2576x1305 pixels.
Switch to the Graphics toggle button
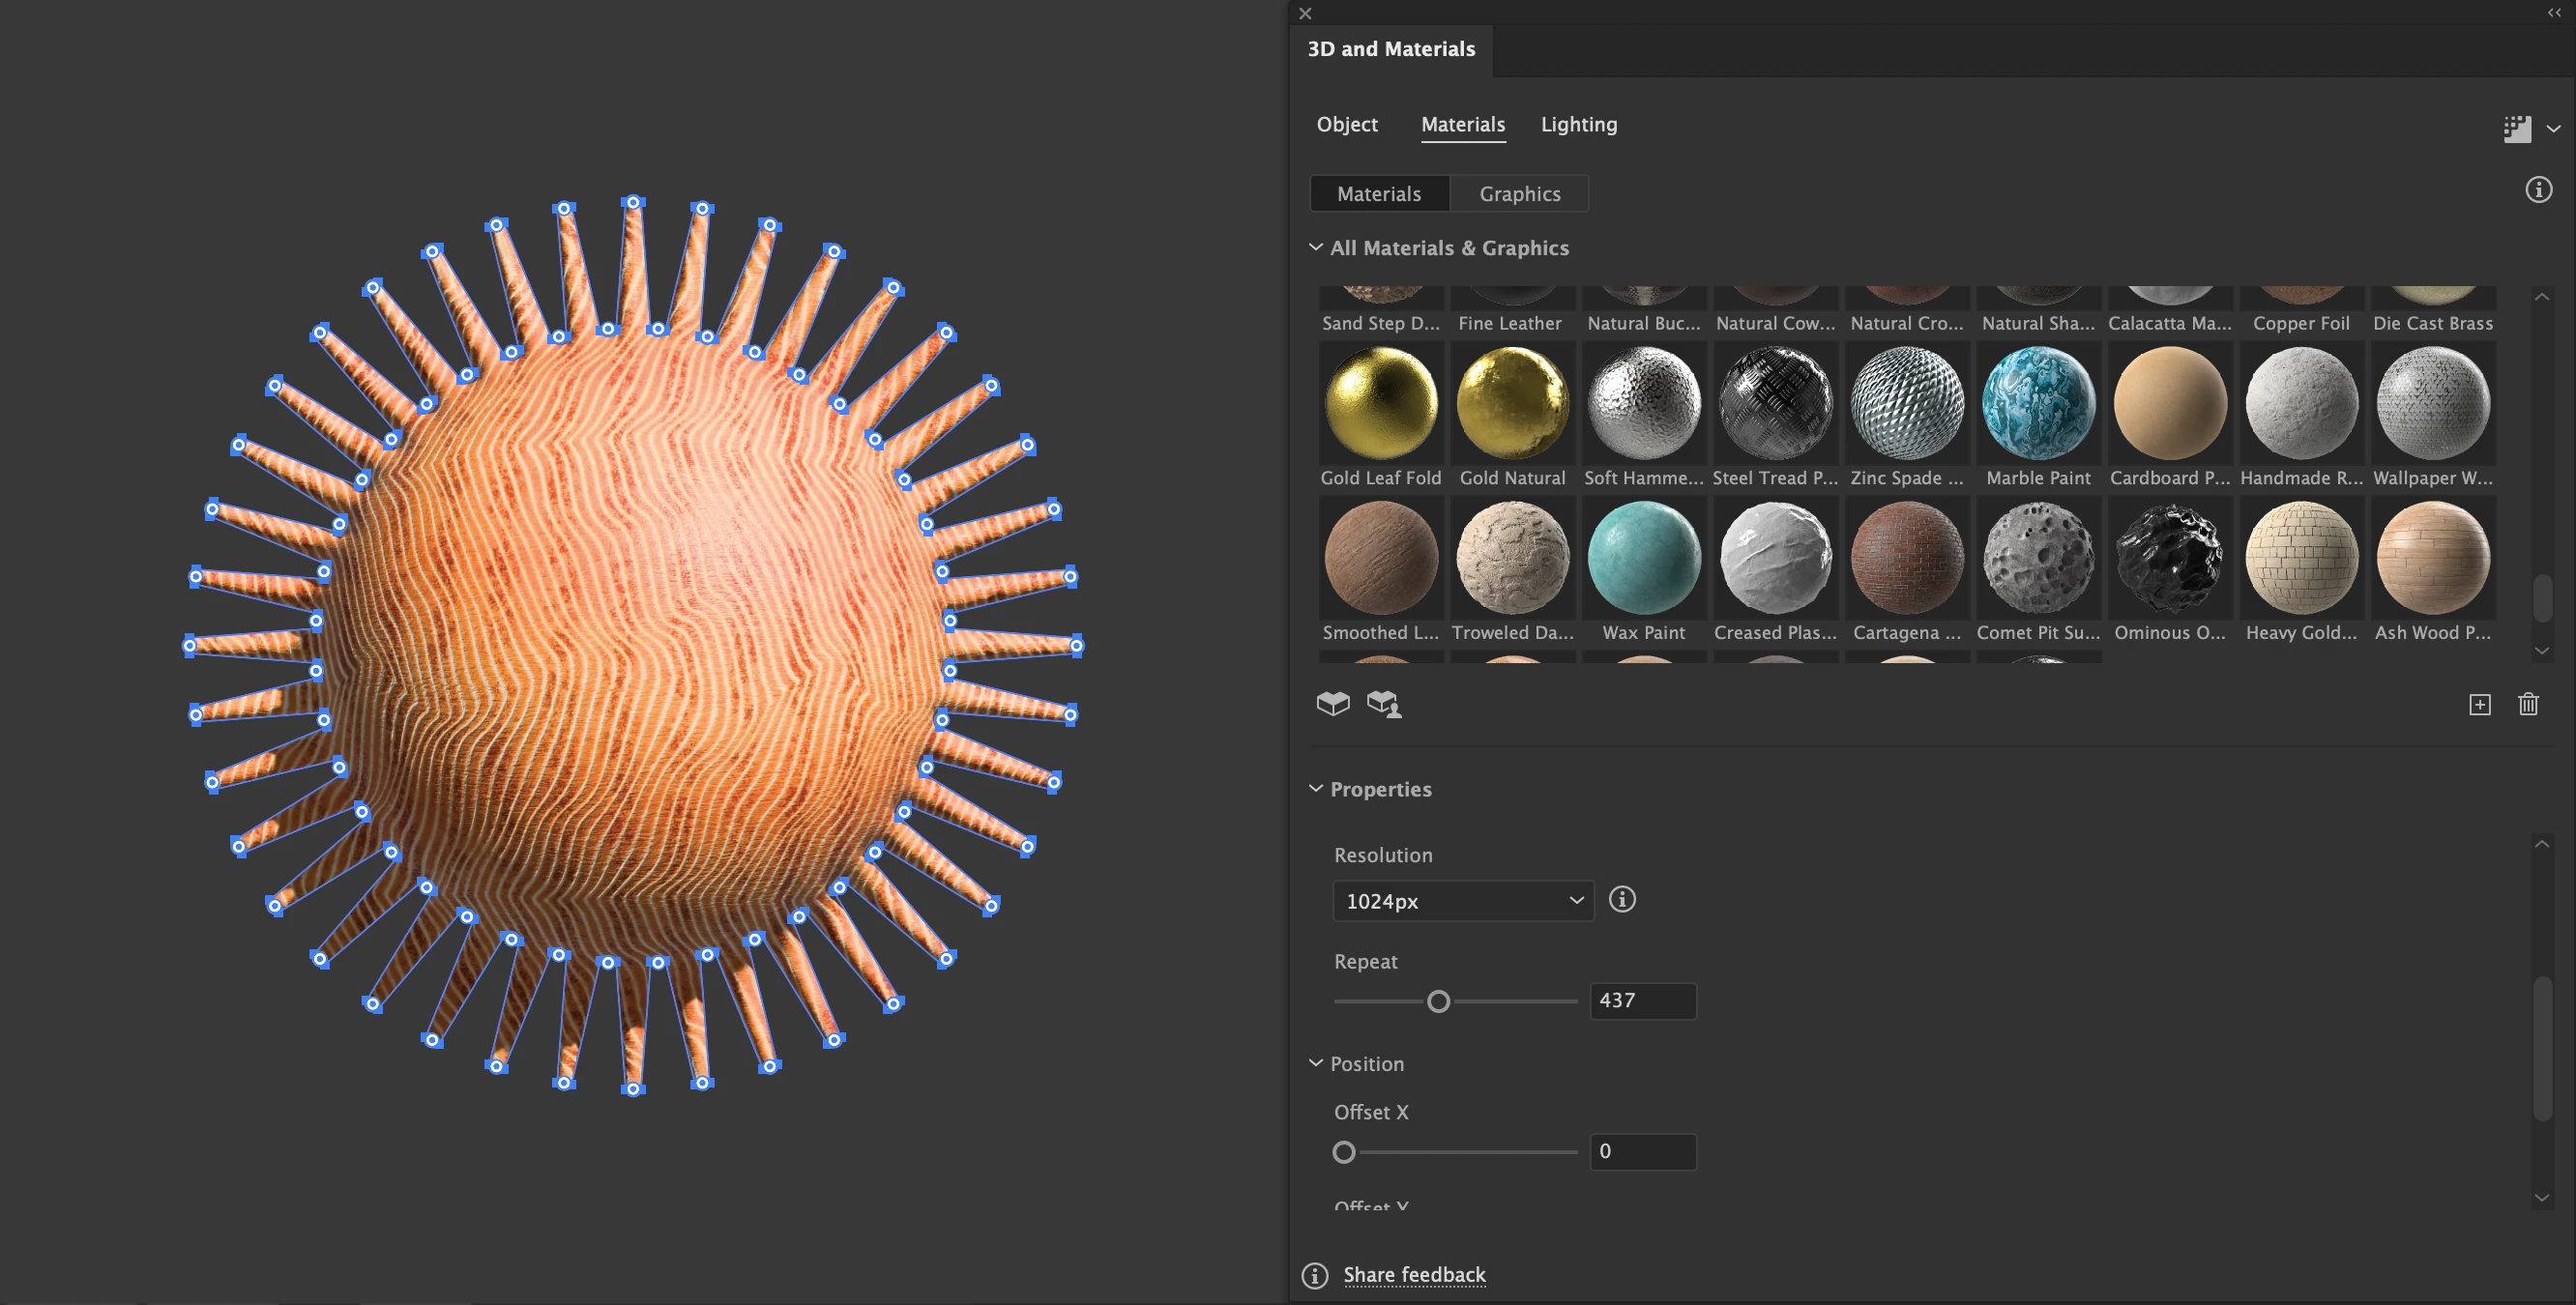(1519, 194)
